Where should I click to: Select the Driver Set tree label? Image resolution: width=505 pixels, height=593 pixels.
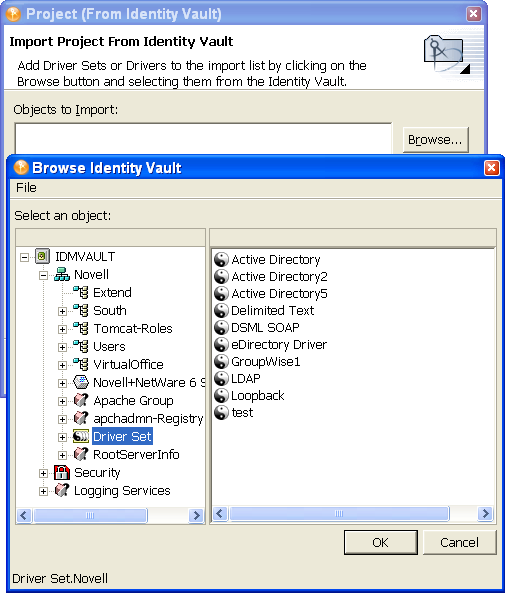(122, 436)
